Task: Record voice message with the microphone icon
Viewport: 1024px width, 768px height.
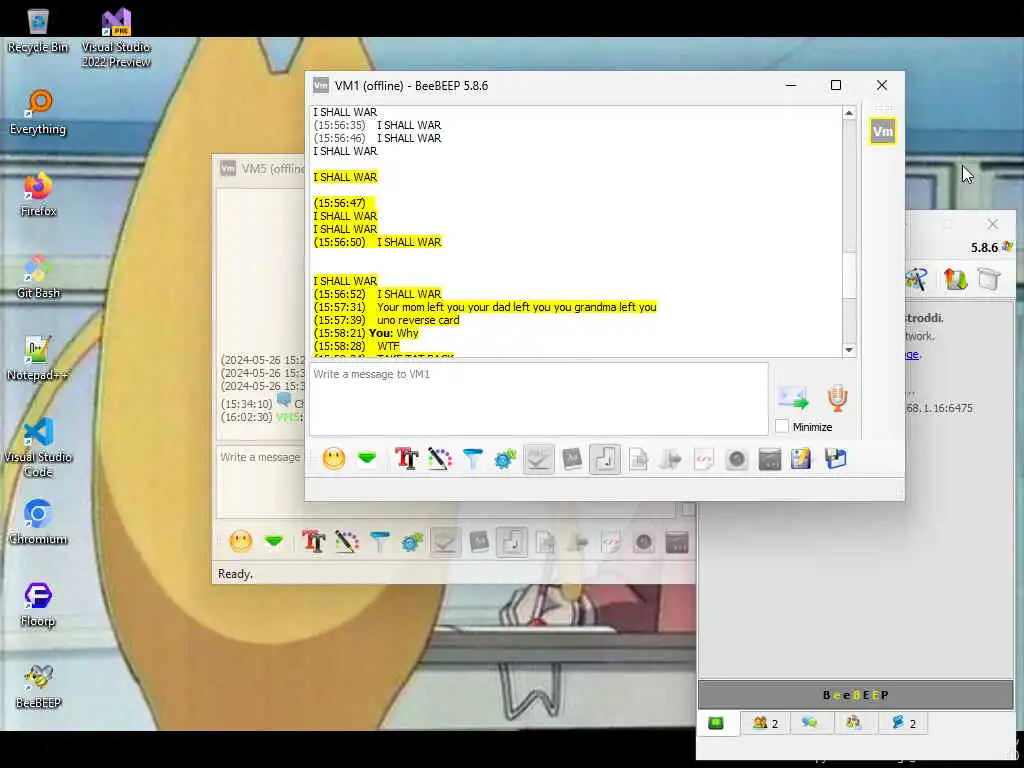Action: [x=837, y=397]
